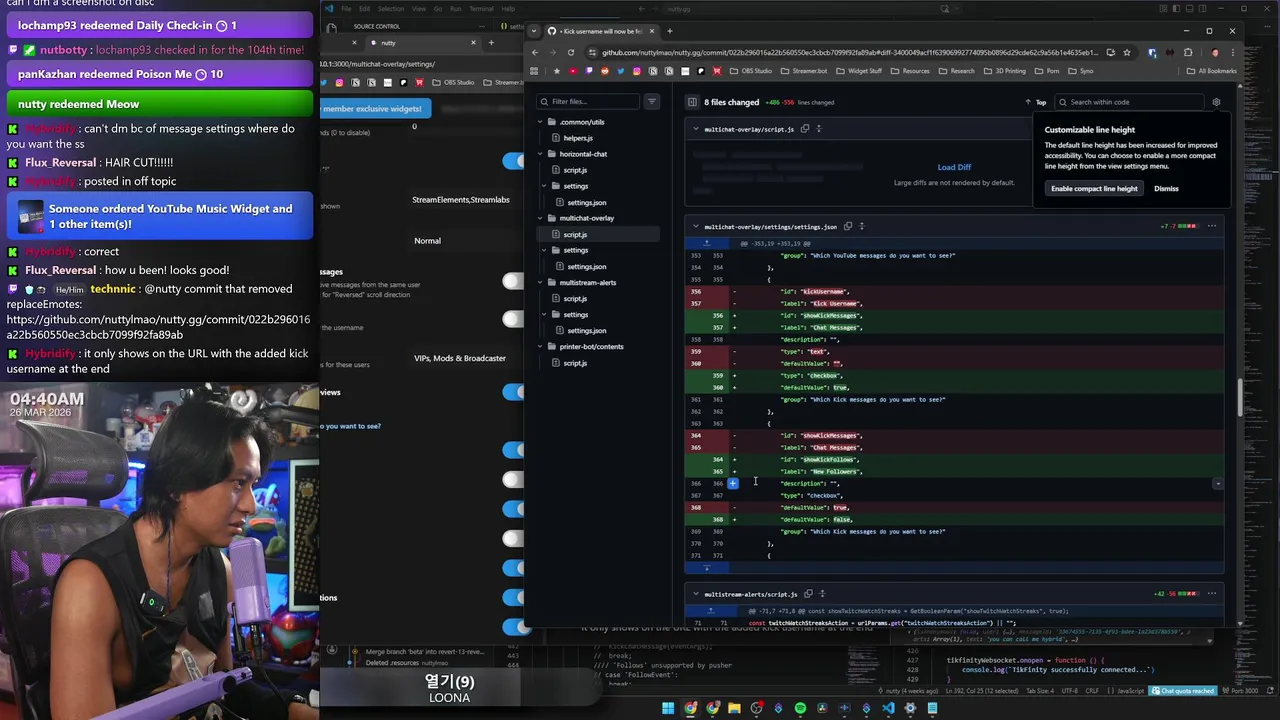Toggle the switch beside 'messages from the same user'
The width and height of the screenshot is (1280, 720).
tap(515, 282)
